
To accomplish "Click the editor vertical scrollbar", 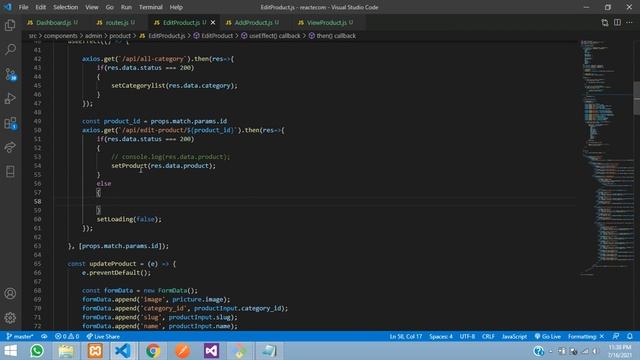I will tap(636, 98).
